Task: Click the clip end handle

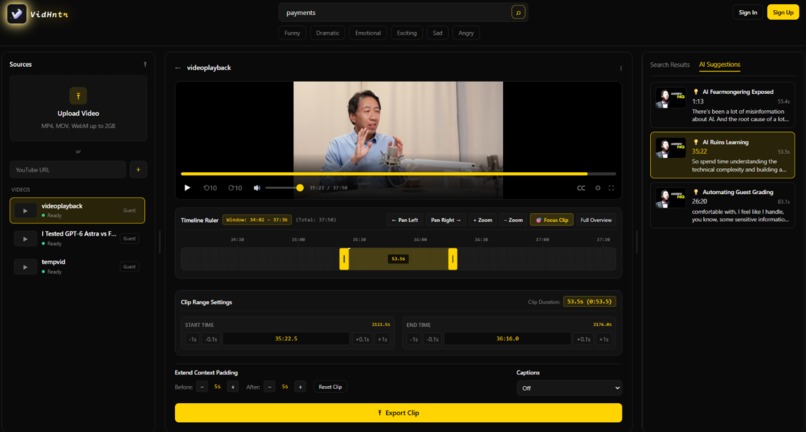Action: (452, 259)
